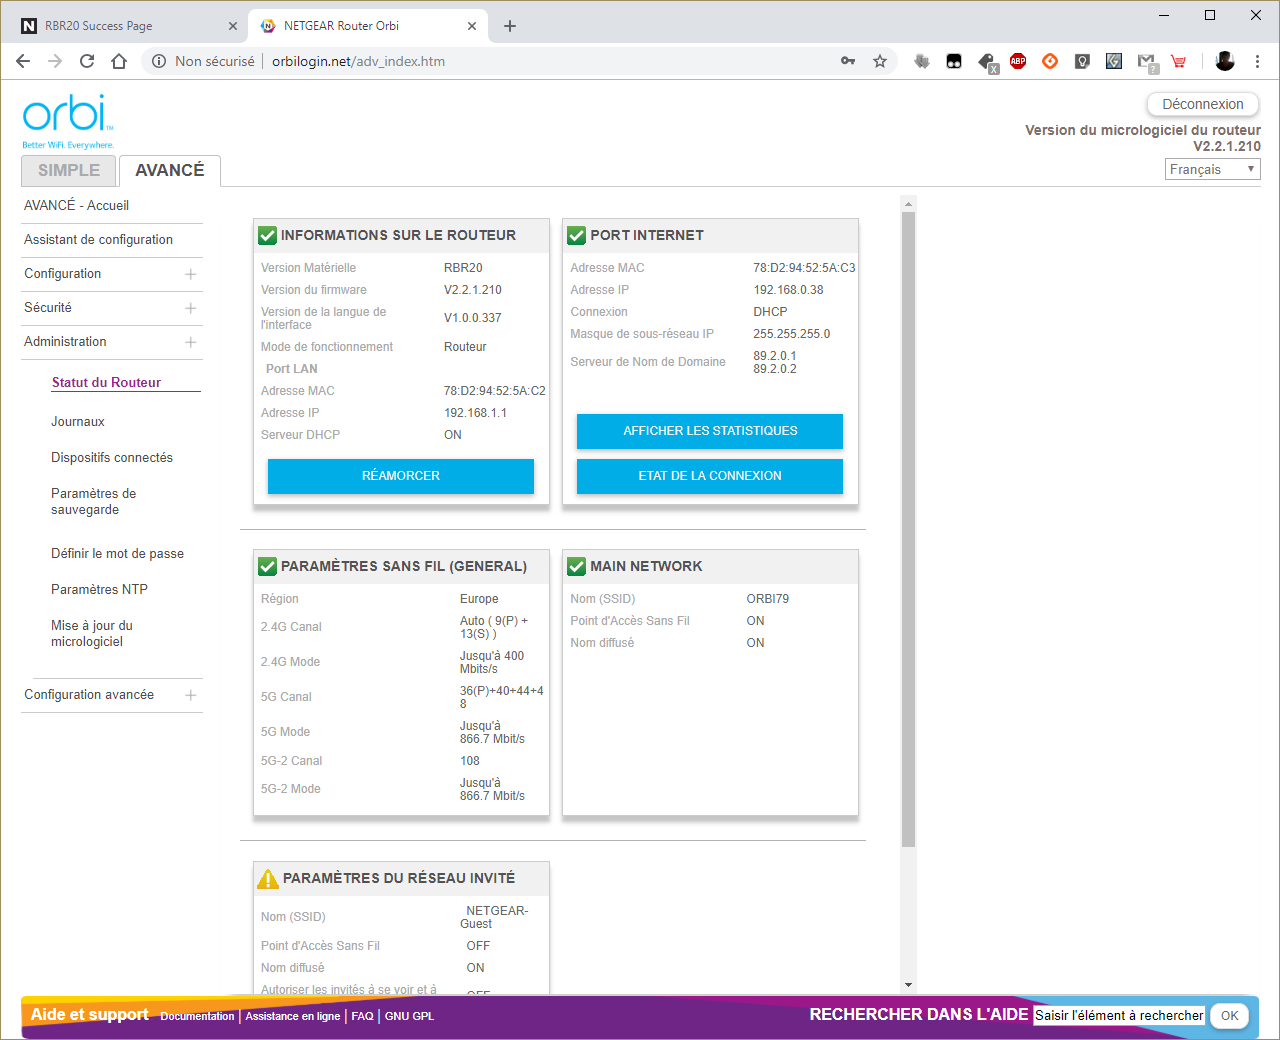
Task: Select the NETGEAR Router Orbi tab
Action: point(367,26)
